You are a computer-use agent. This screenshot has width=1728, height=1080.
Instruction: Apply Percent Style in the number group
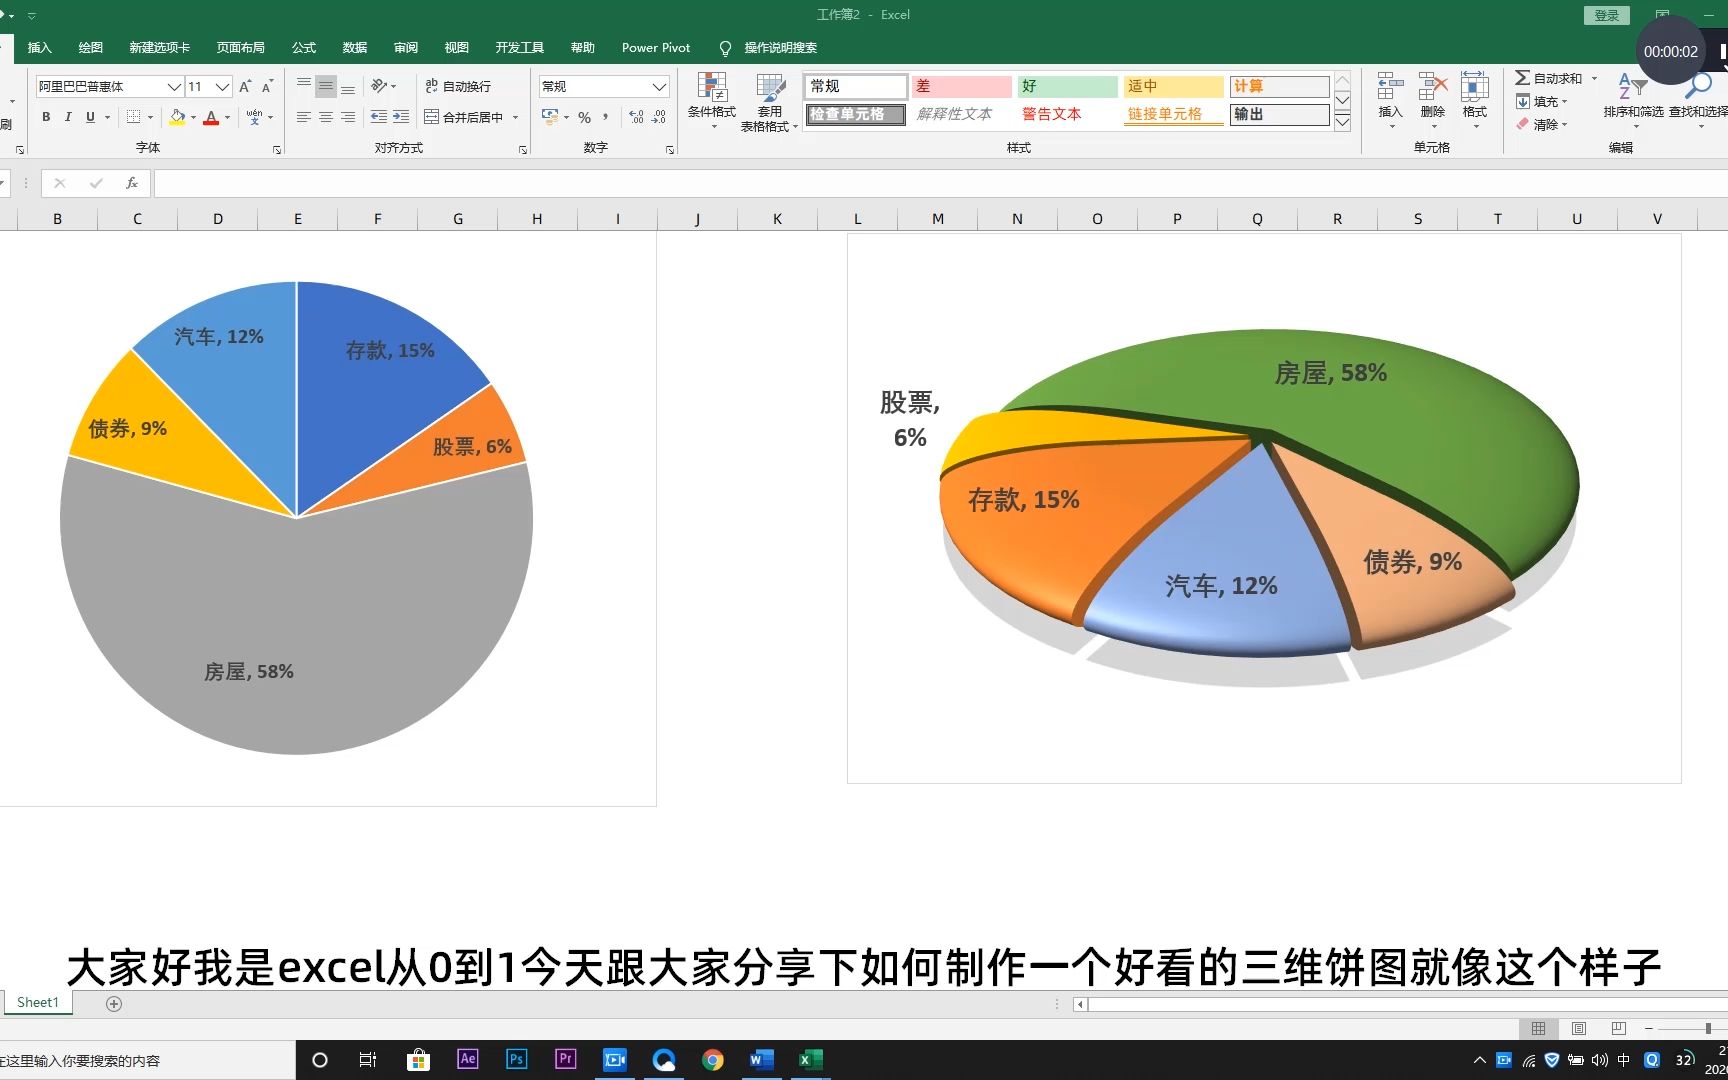click(x=584, y=117)
